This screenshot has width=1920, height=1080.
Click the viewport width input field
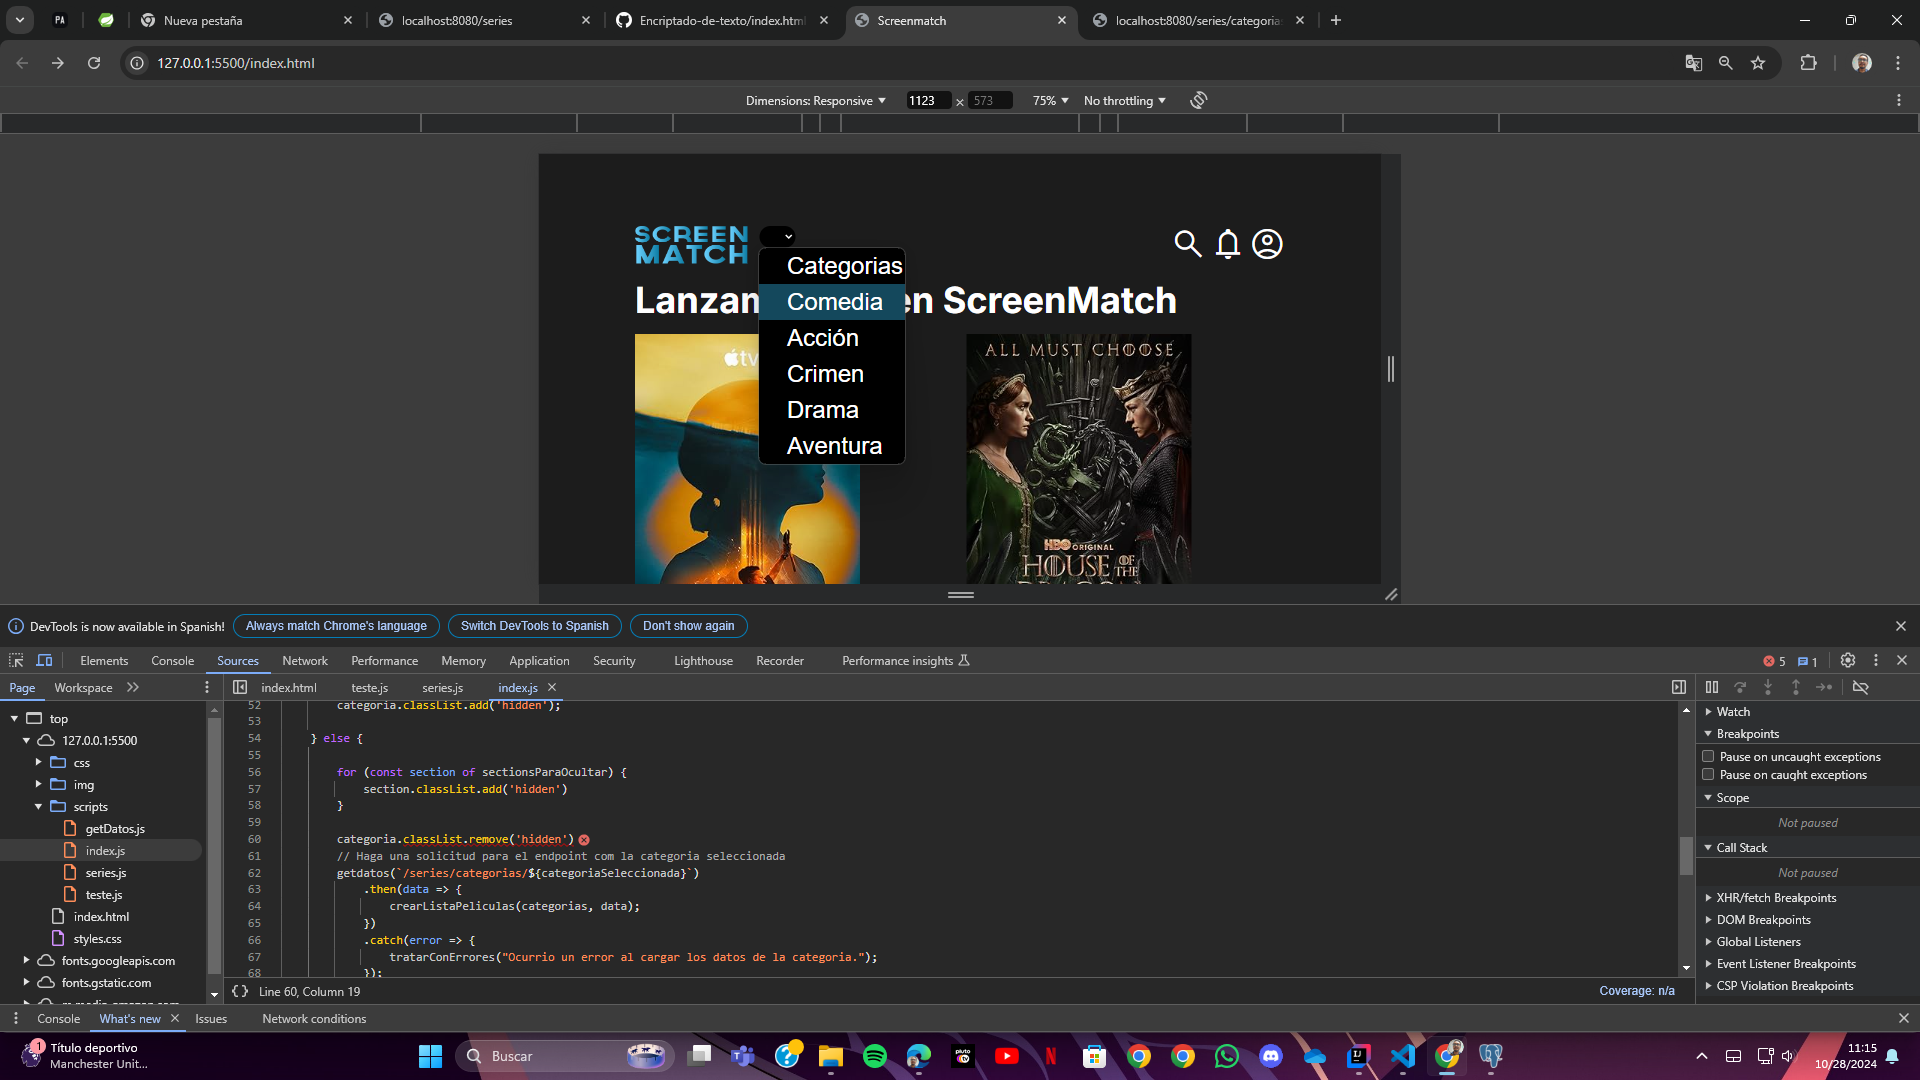click(928, 101)
